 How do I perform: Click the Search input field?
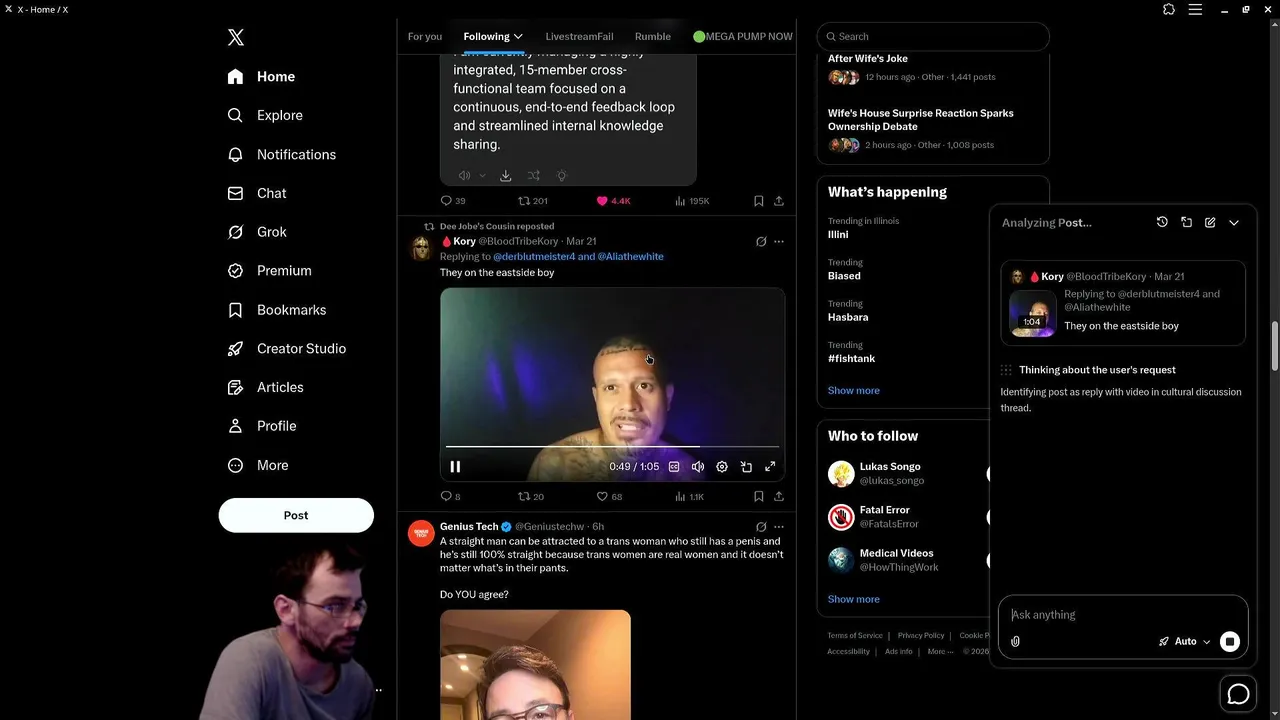[x=933, y=36]
